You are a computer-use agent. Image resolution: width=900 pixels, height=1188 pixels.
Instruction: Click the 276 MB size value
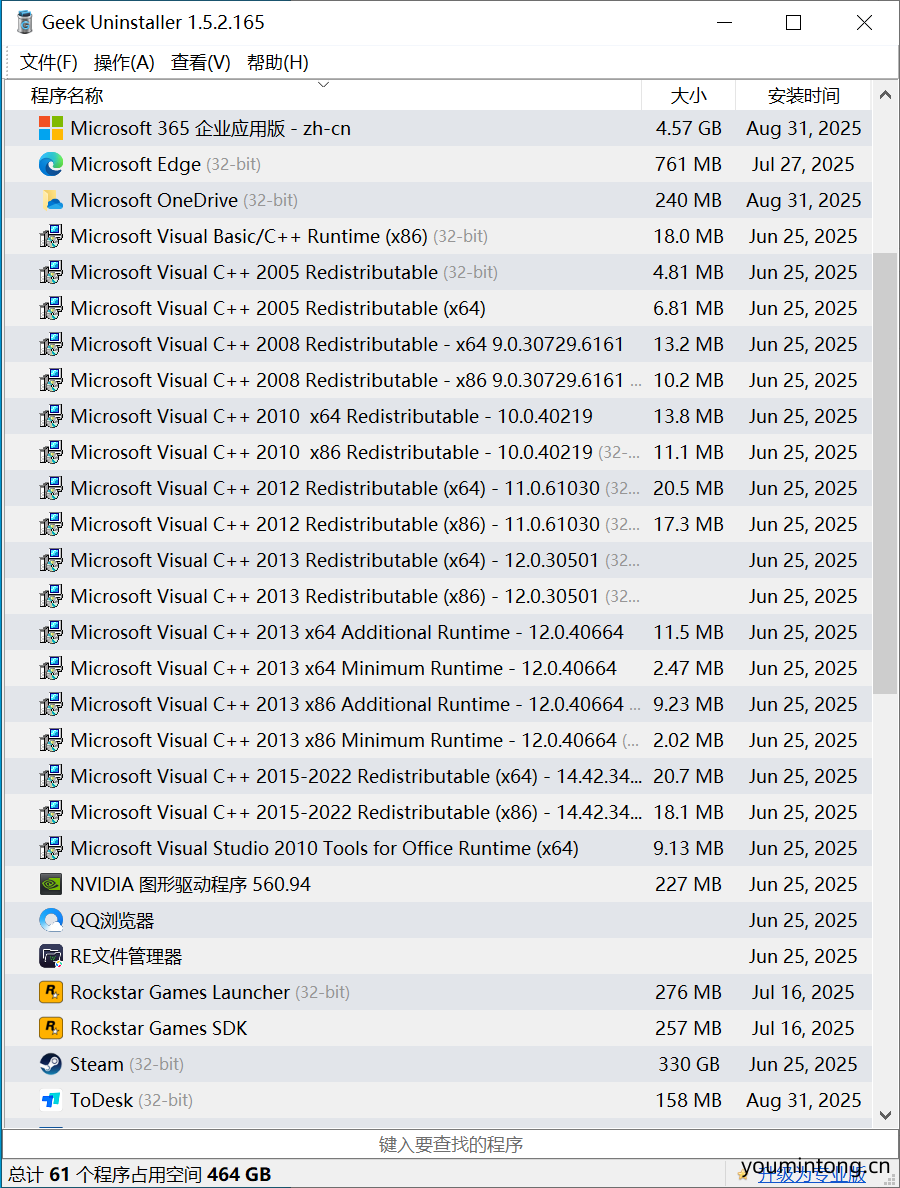(689, 992)
